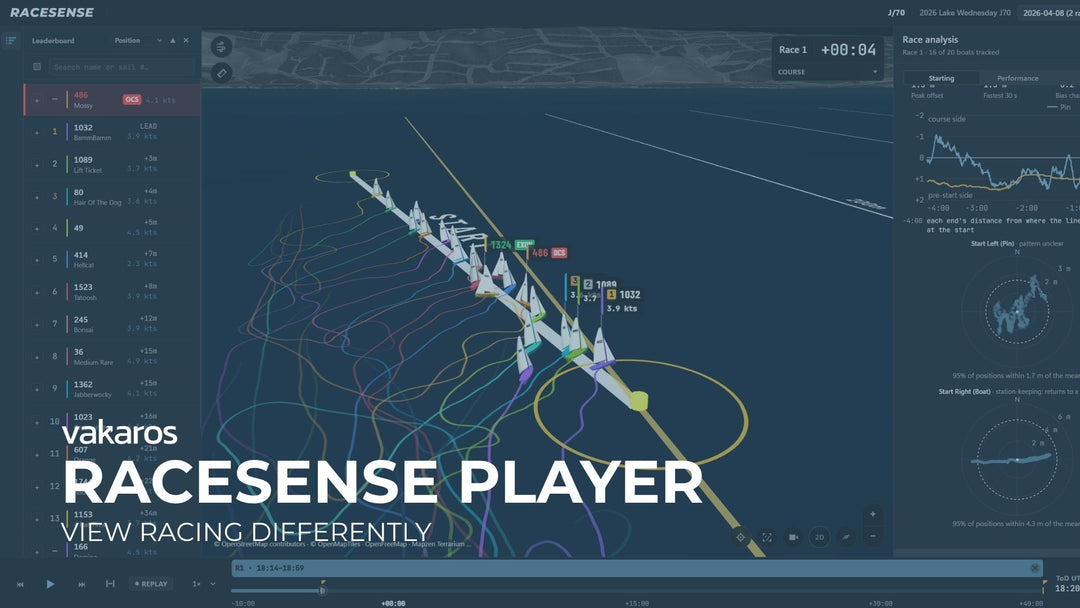Click green color bar of boat 1089

coord(68,164)
